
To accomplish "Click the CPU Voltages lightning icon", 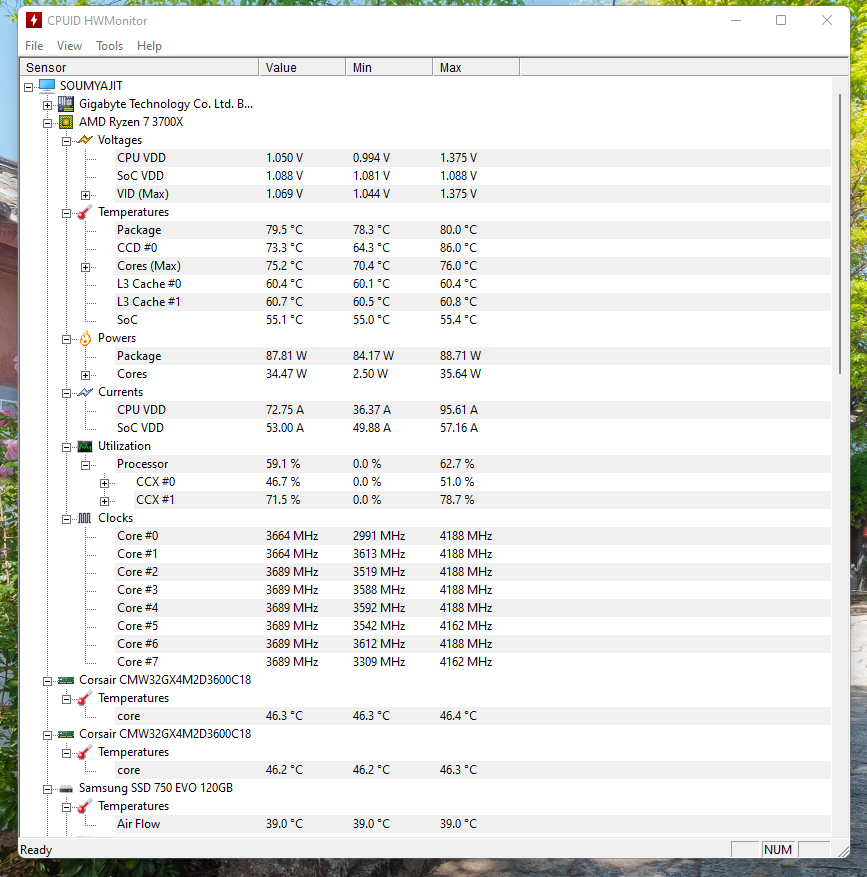I will pos(85,140).
